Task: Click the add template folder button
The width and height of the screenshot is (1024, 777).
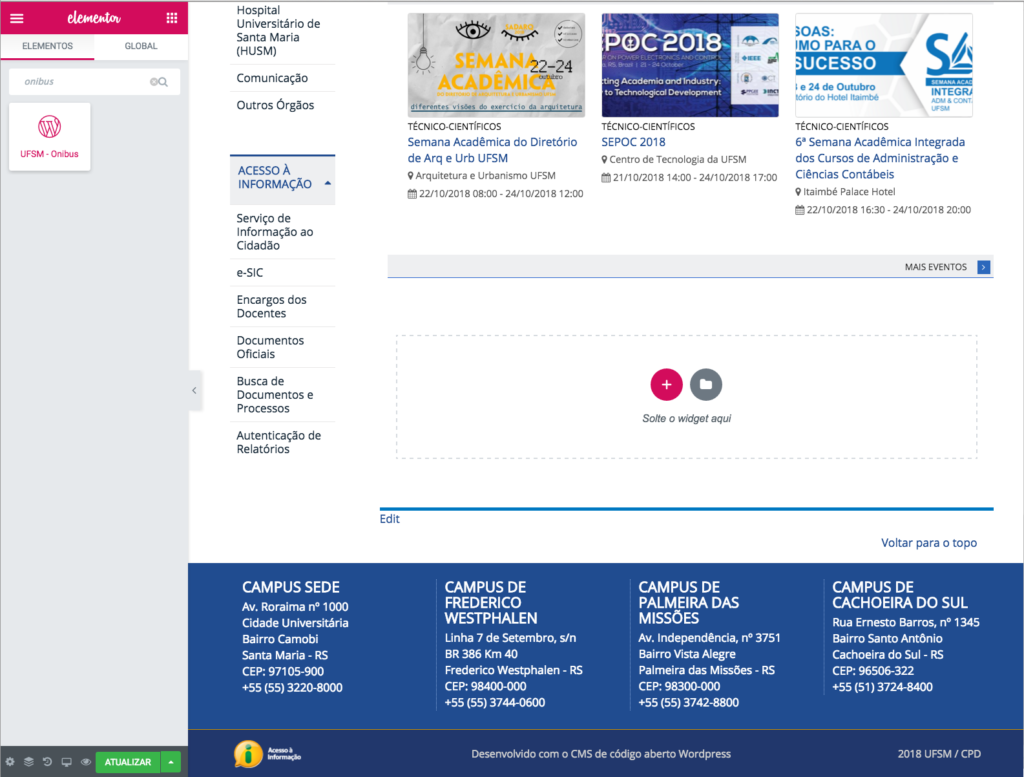Action: (x=706, y=384)
